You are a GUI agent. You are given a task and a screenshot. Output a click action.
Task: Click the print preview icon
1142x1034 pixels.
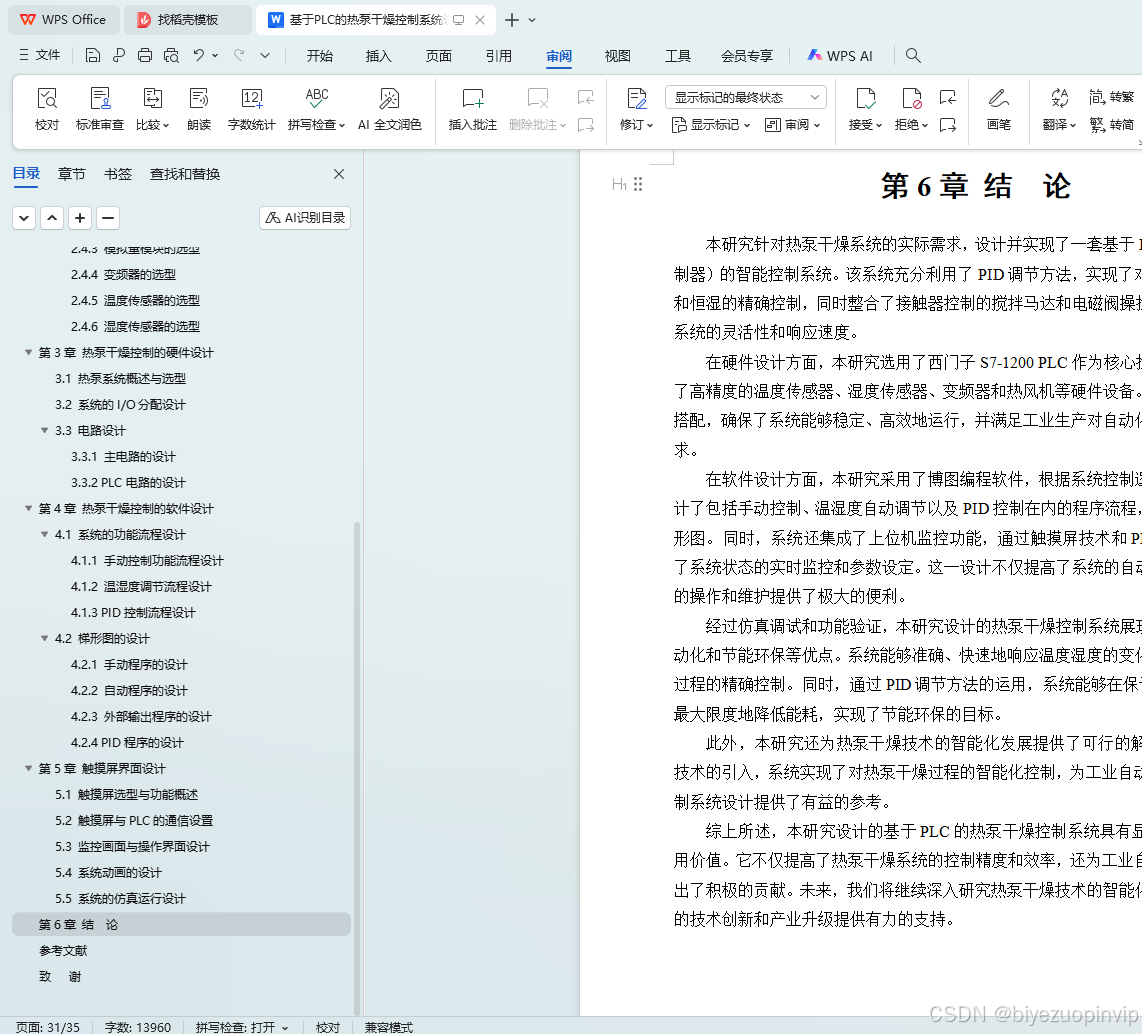[x=171, y=55]
